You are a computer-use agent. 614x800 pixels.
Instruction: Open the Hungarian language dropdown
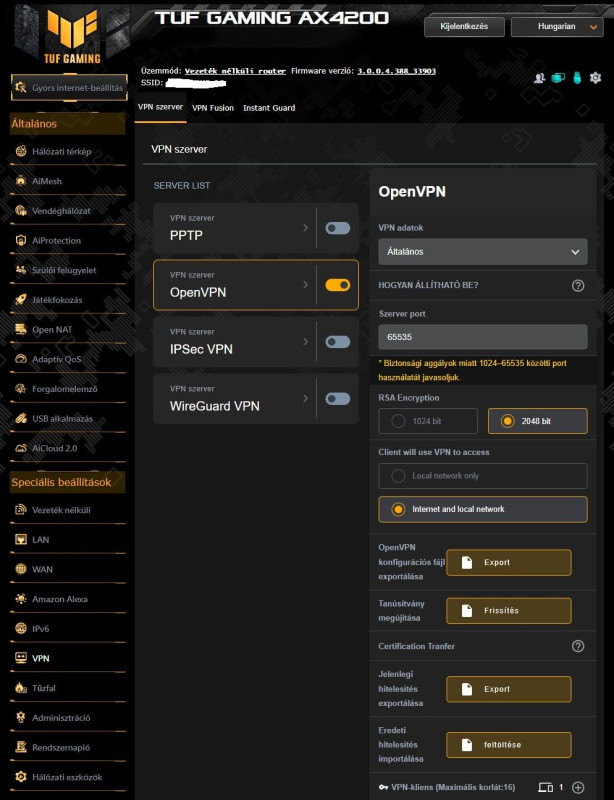(x=556, y=27)
